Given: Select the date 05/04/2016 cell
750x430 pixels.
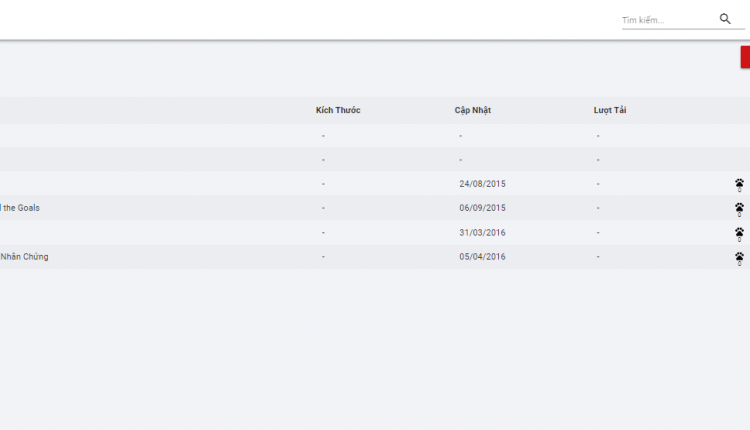Looking at the screenshot, I should tap(482, 256).
